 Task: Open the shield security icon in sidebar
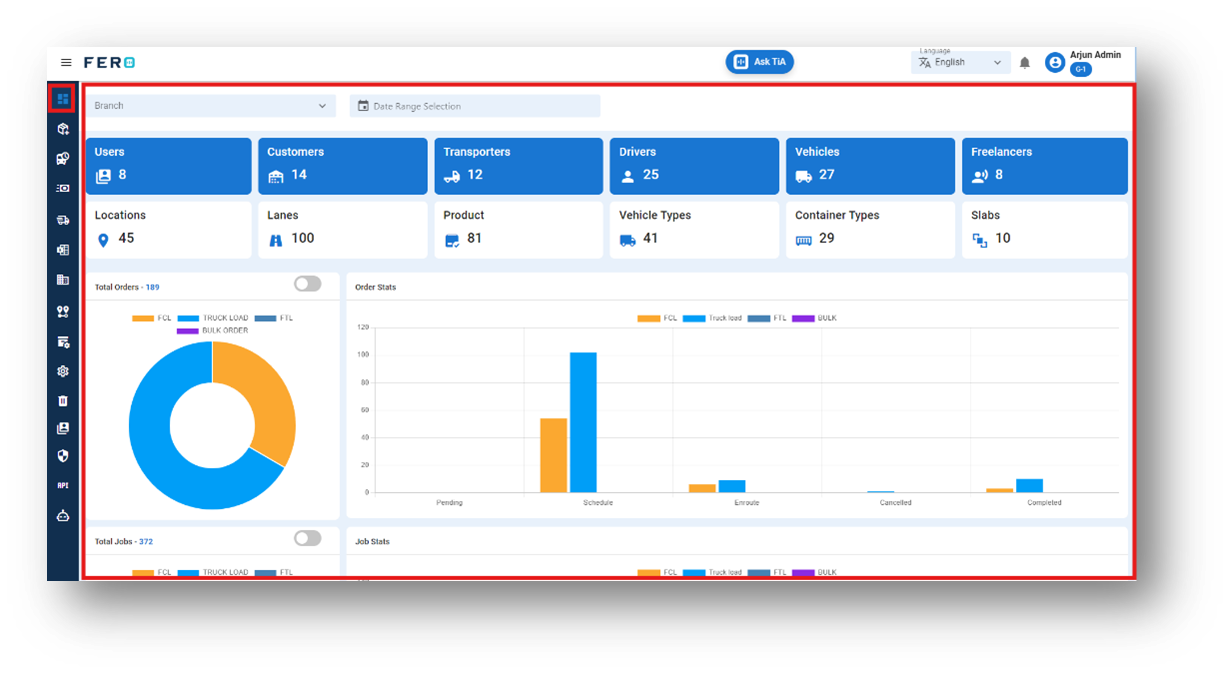point(63,456)
